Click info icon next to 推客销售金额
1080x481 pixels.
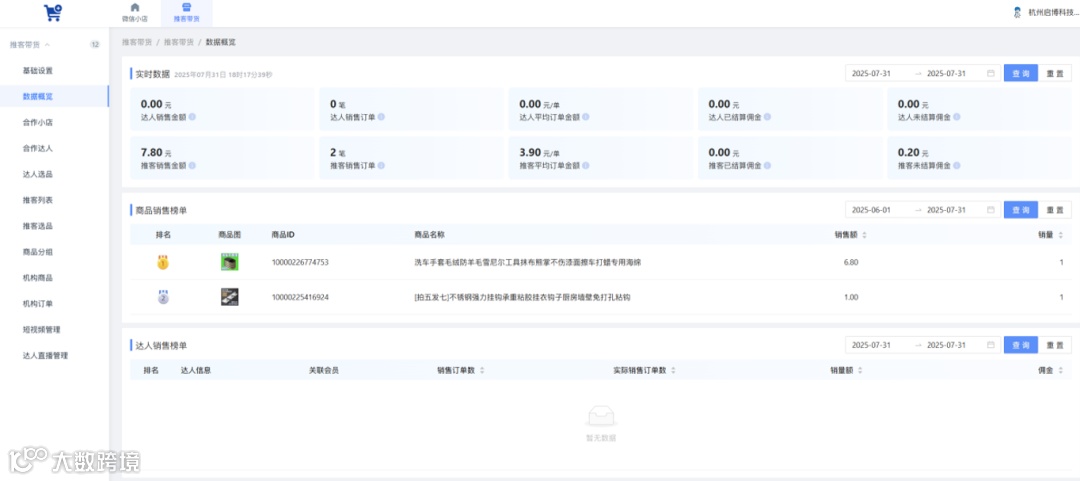[192, 166]
